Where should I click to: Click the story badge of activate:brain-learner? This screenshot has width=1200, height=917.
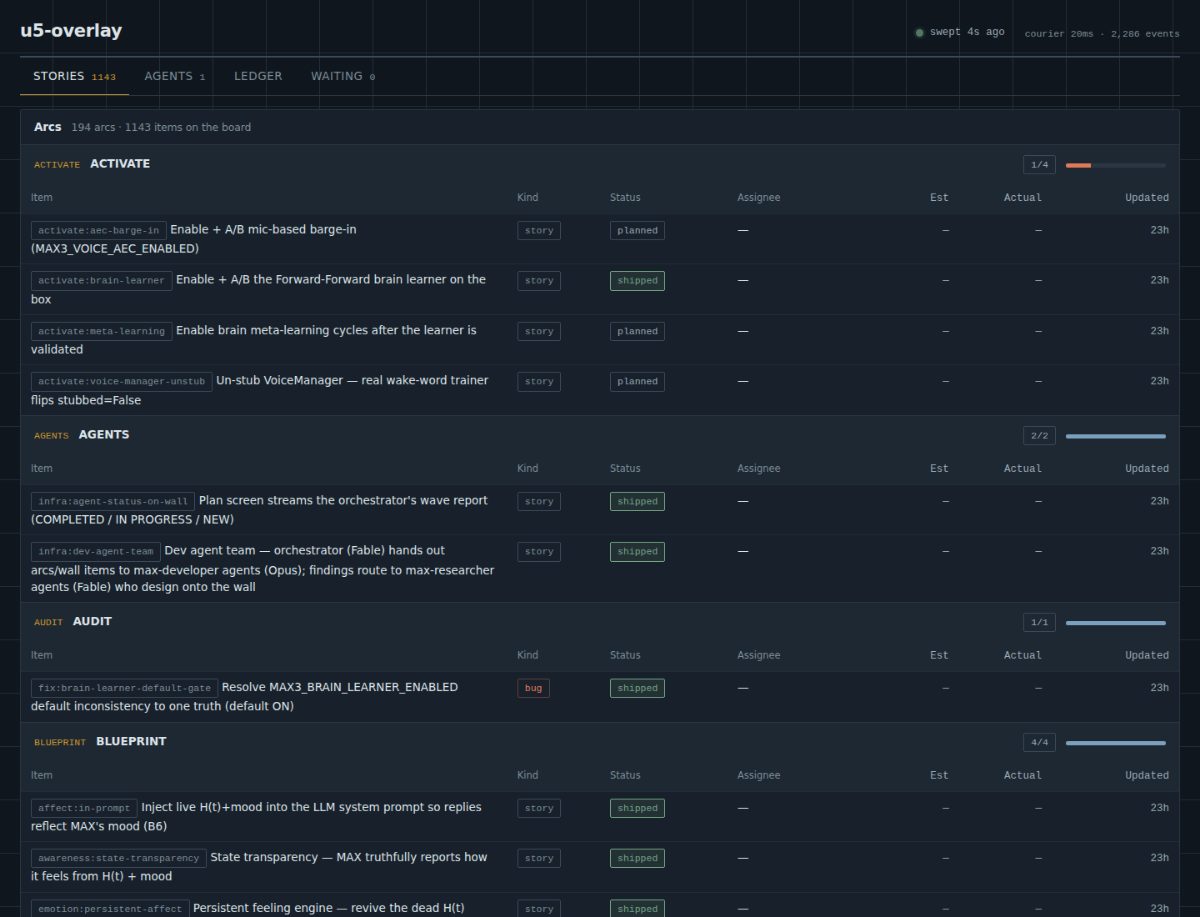(539, 281)
